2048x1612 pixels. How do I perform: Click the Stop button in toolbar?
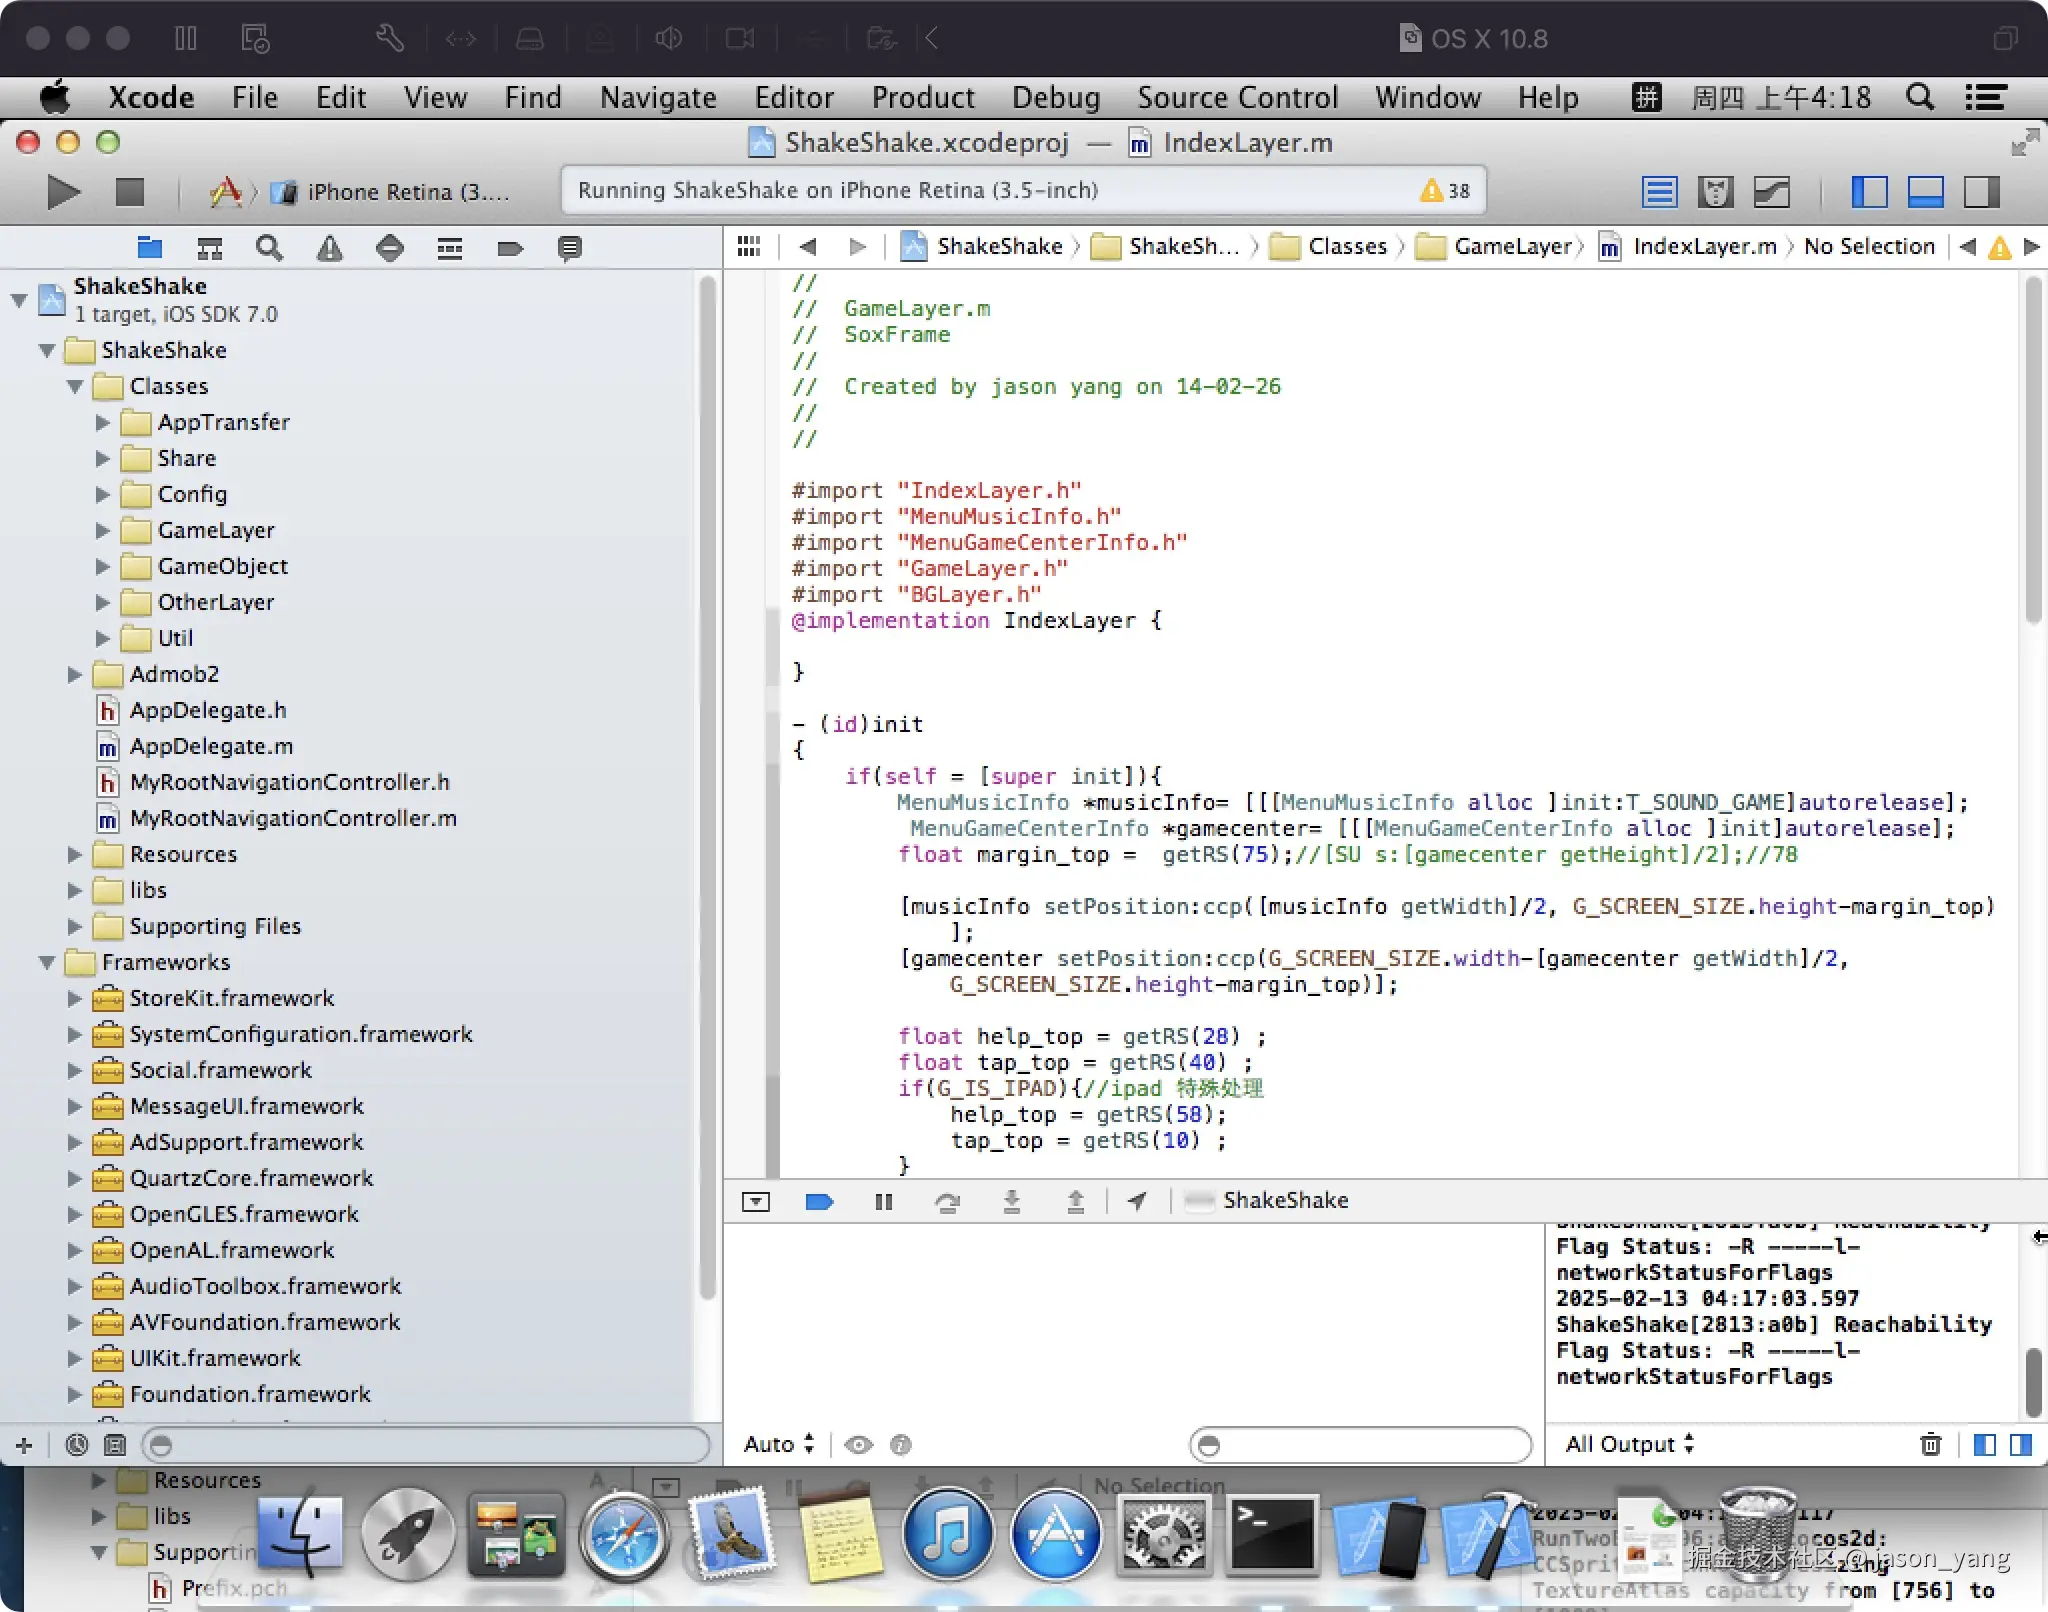[x=130, y=191]
